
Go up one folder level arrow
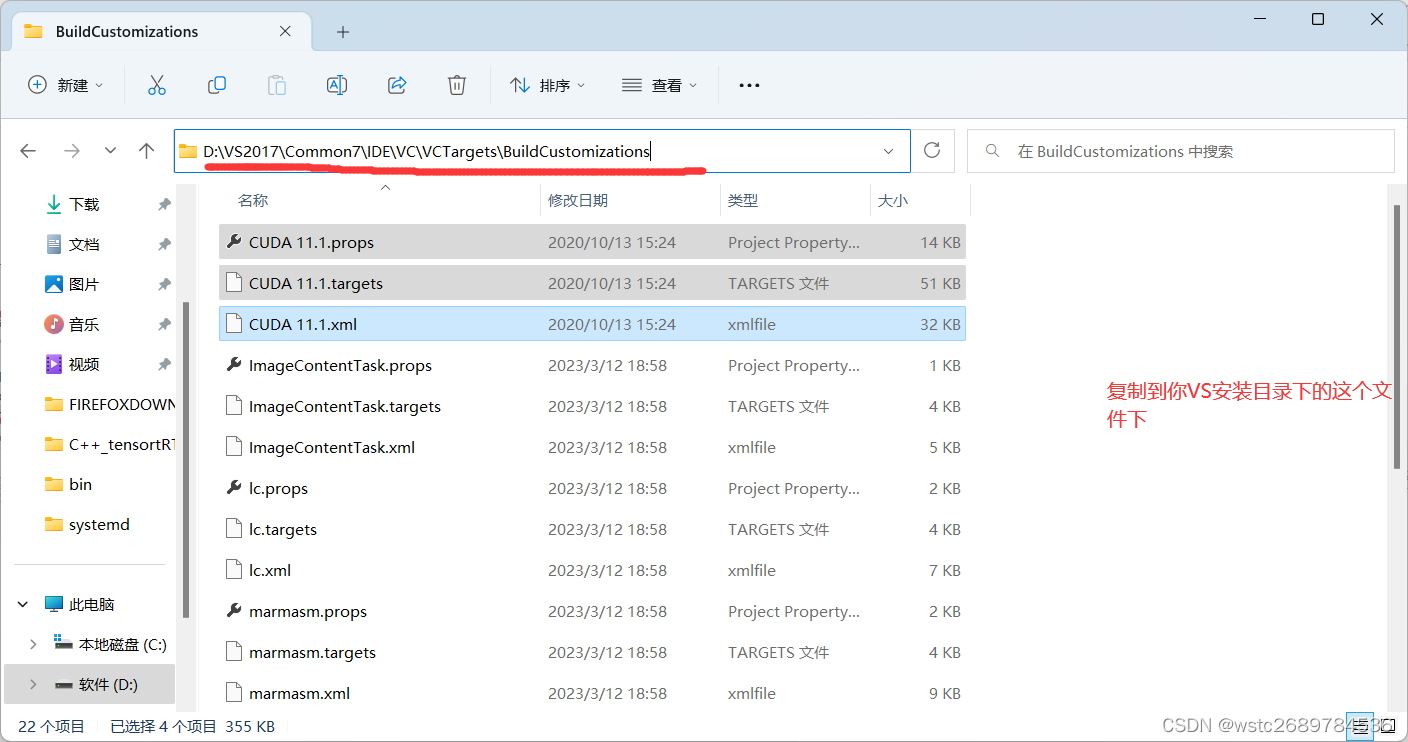click(x=147, y=151)
